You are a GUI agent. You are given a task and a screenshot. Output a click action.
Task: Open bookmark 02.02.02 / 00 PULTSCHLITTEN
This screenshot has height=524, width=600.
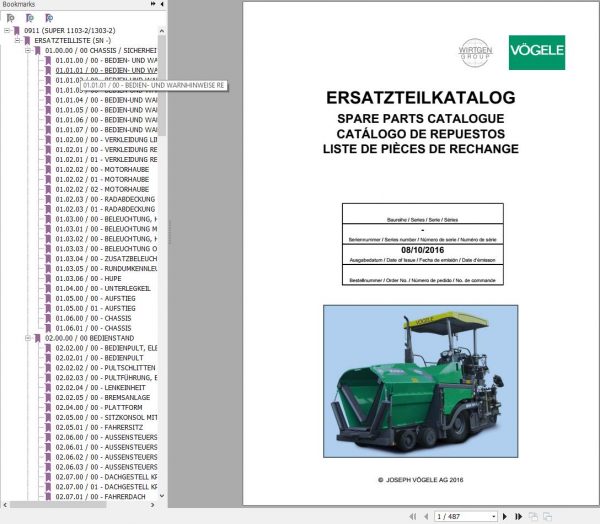pos(105,367)
